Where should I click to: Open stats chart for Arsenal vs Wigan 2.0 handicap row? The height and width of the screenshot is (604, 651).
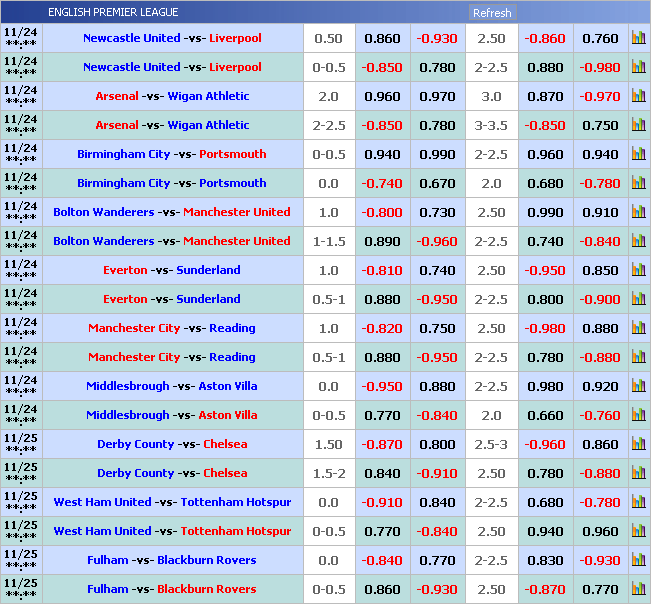click(x=638, y=97)
